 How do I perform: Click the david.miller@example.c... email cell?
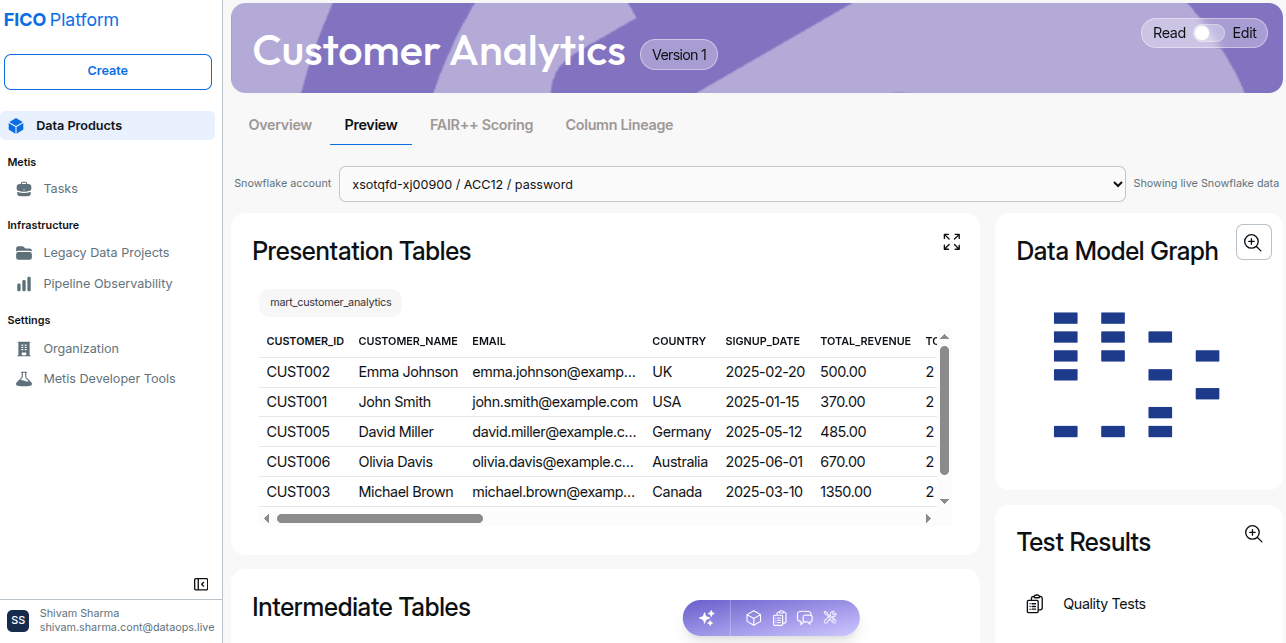(554, 432)
